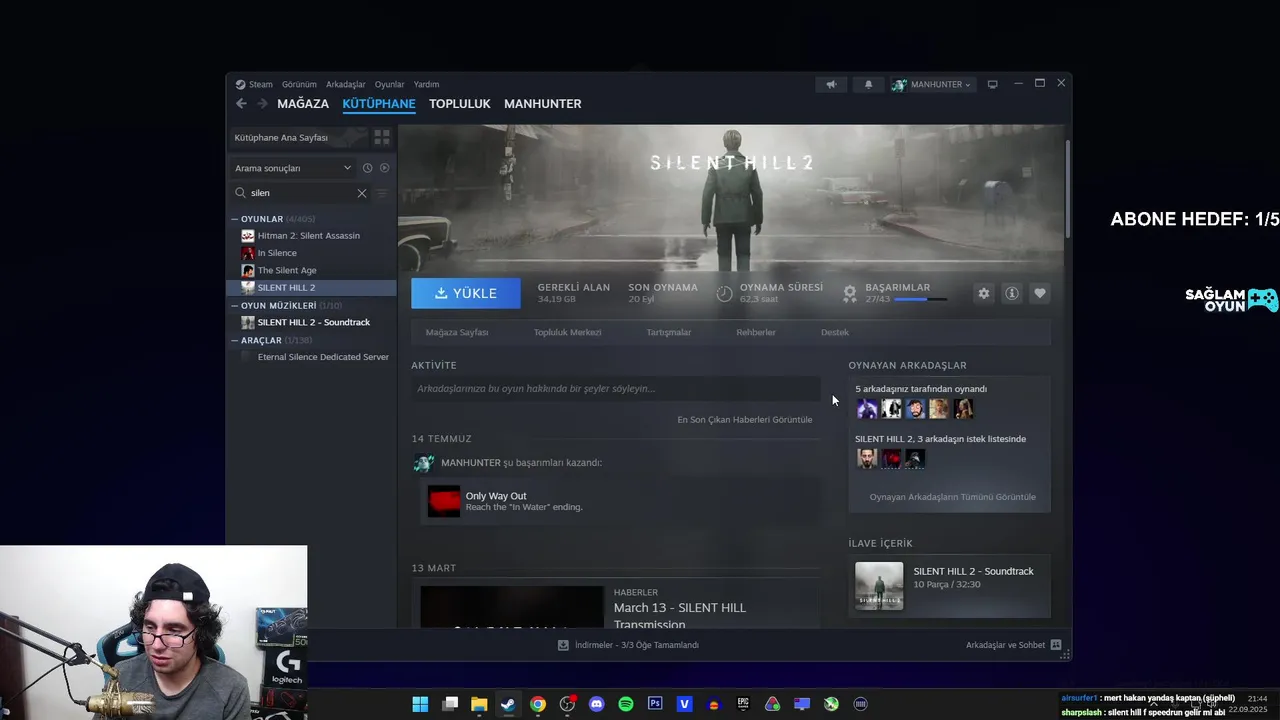Open the game info icon

click(1012, 293)
